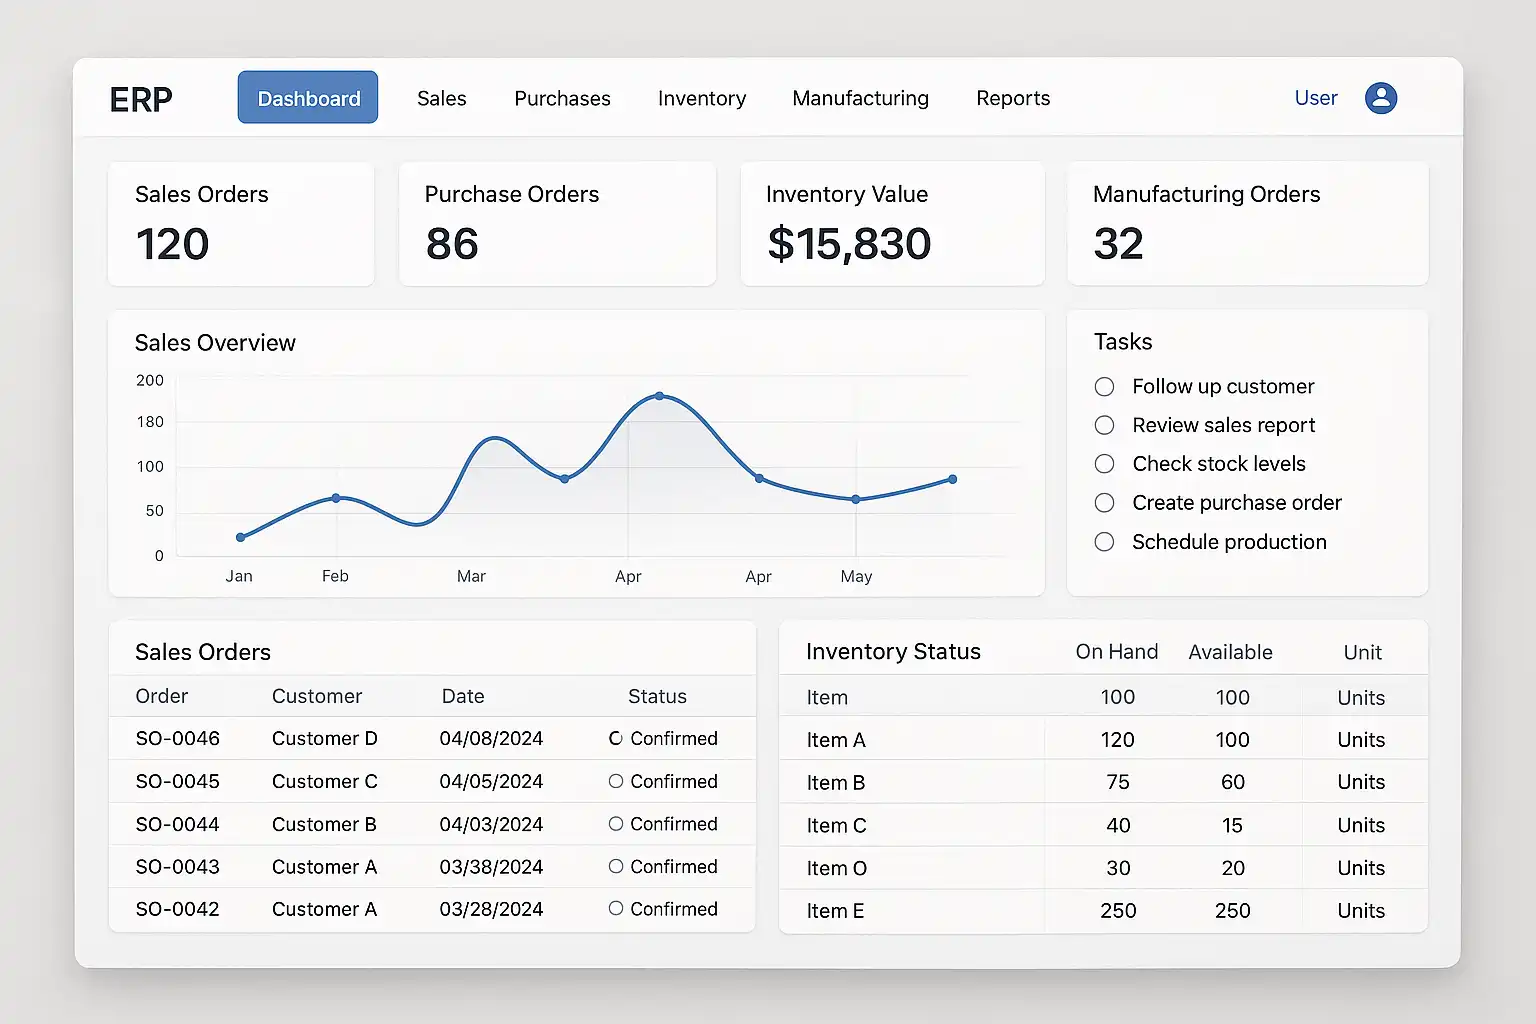The height and width of the screenshot is (1024, 1536).
Task: Click status circle icon for order SO-0043
Action: 616,866
